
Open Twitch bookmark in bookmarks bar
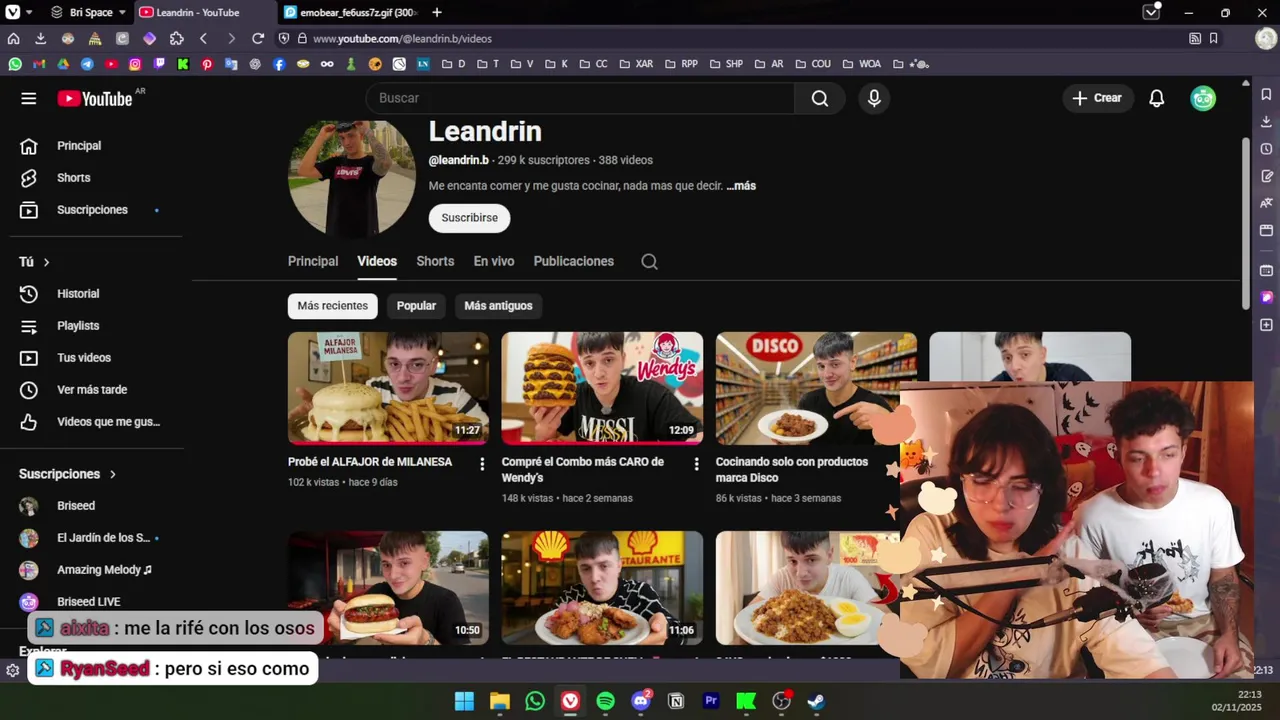coord(159,64)
